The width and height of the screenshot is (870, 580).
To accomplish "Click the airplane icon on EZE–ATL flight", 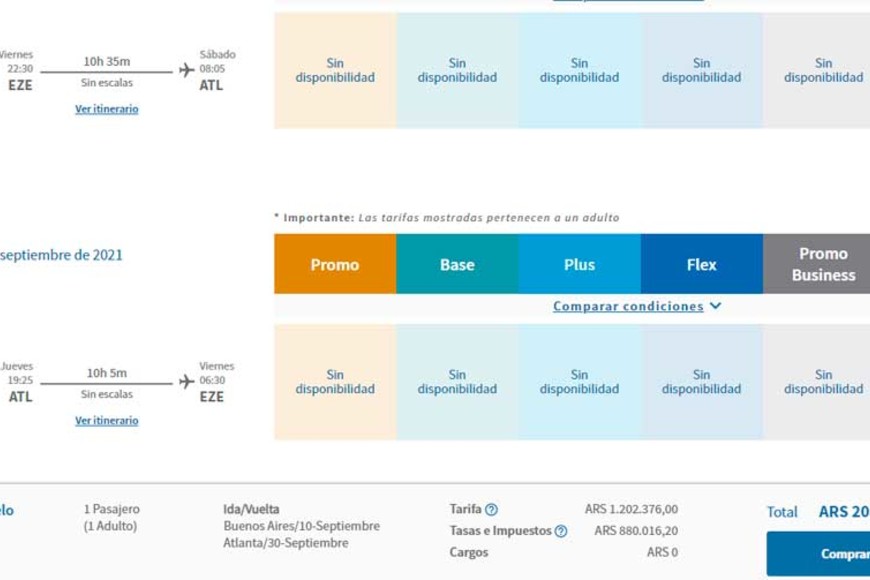I will [186, 70].
